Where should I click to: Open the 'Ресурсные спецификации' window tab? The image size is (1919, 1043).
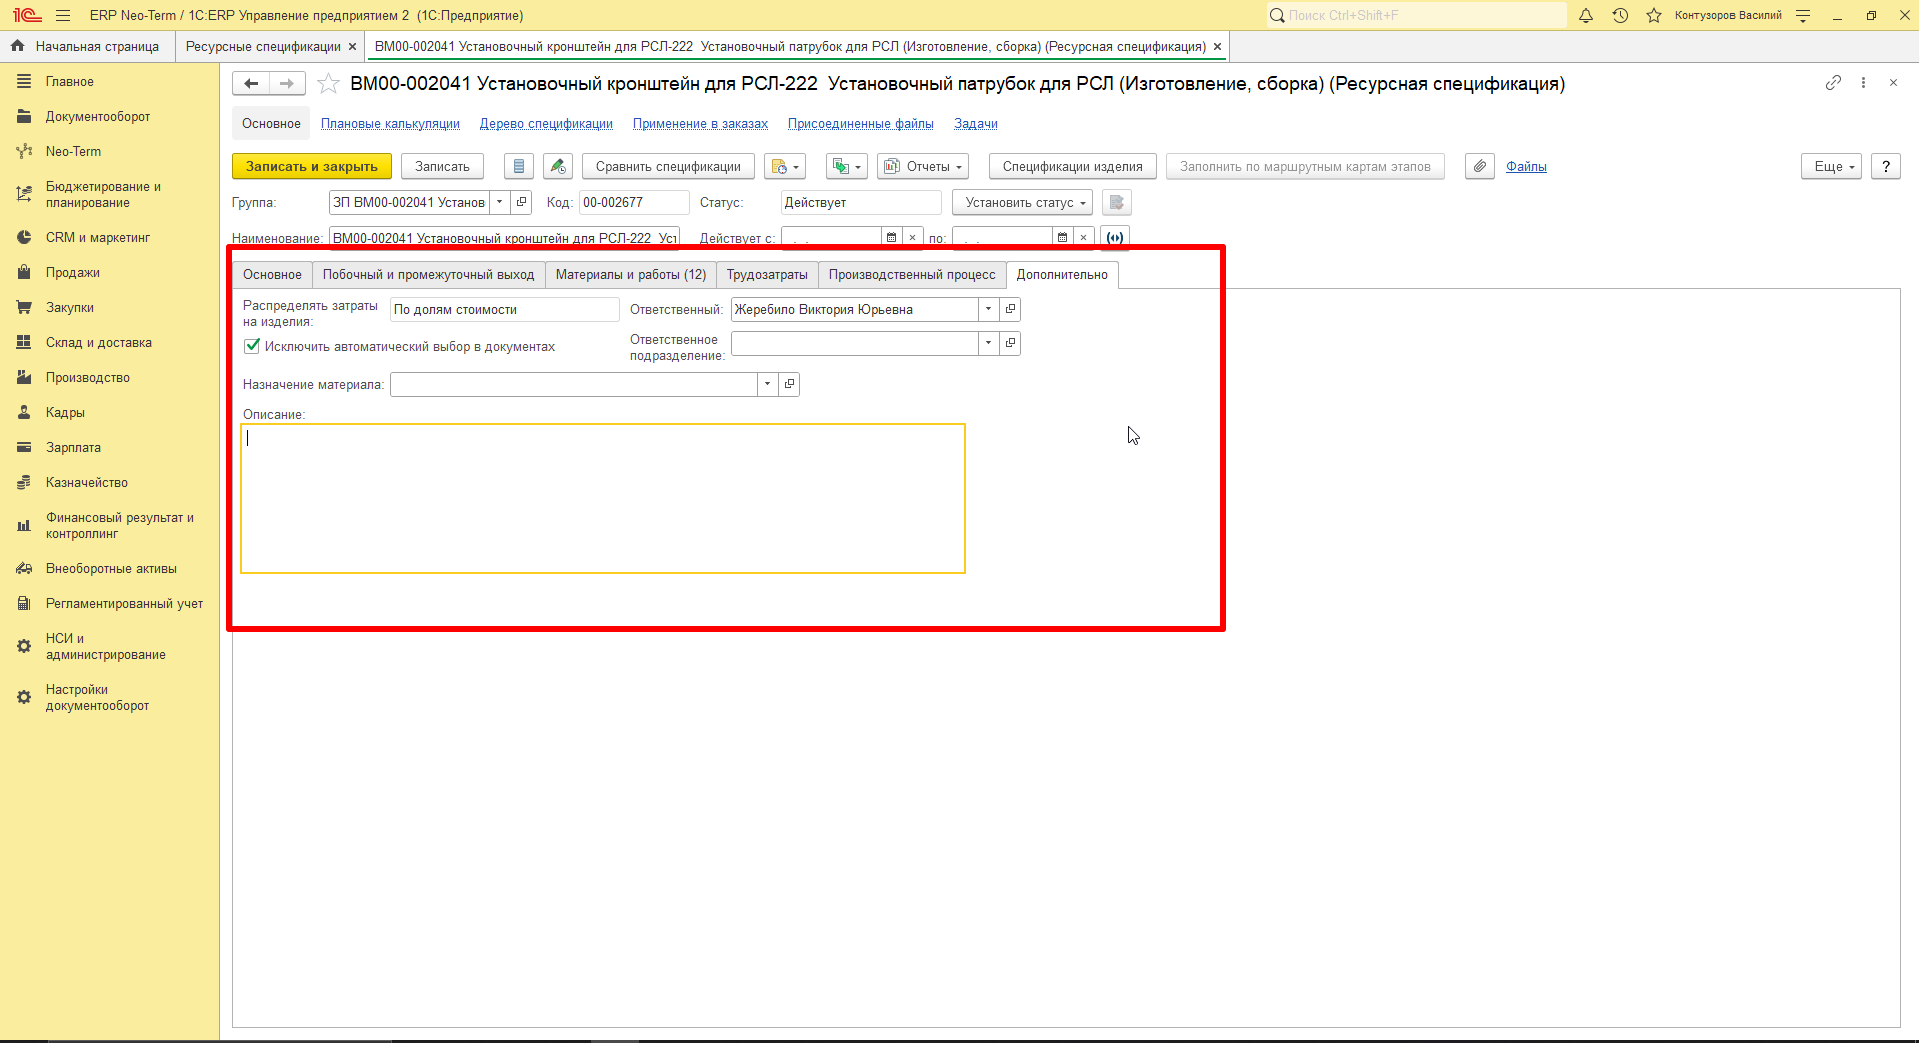(x=263, y=46)
